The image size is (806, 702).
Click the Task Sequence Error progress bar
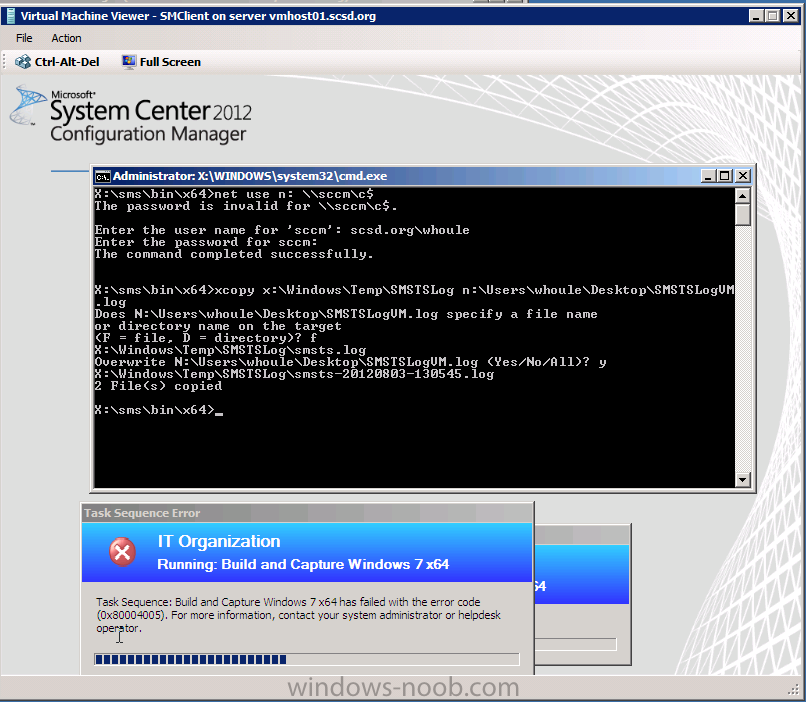[x=307, y=659]
